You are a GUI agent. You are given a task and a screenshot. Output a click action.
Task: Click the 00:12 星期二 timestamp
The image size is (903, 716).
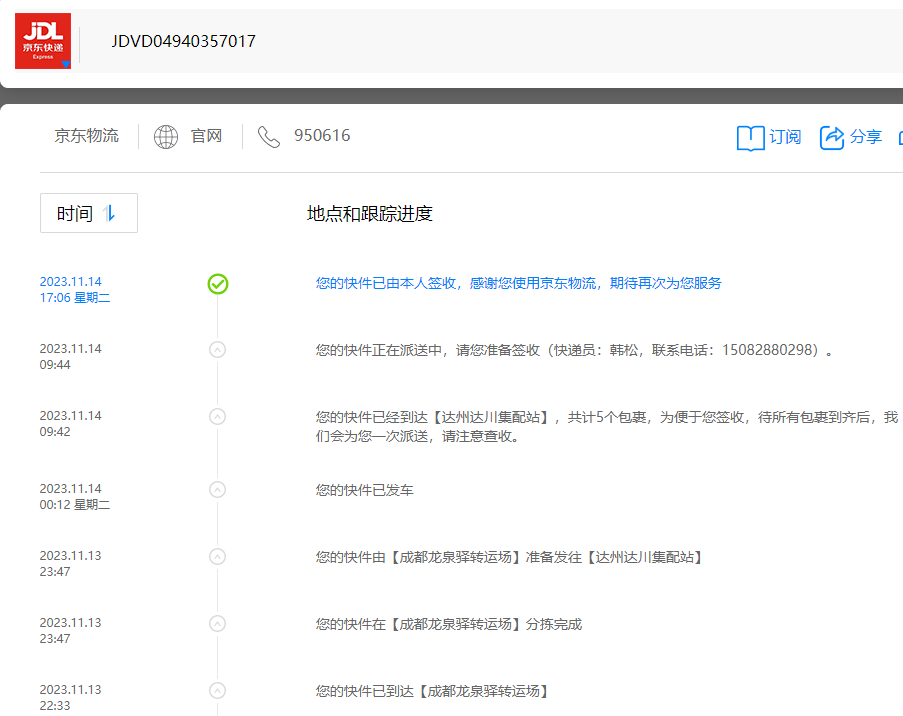(x=74, y=505)
